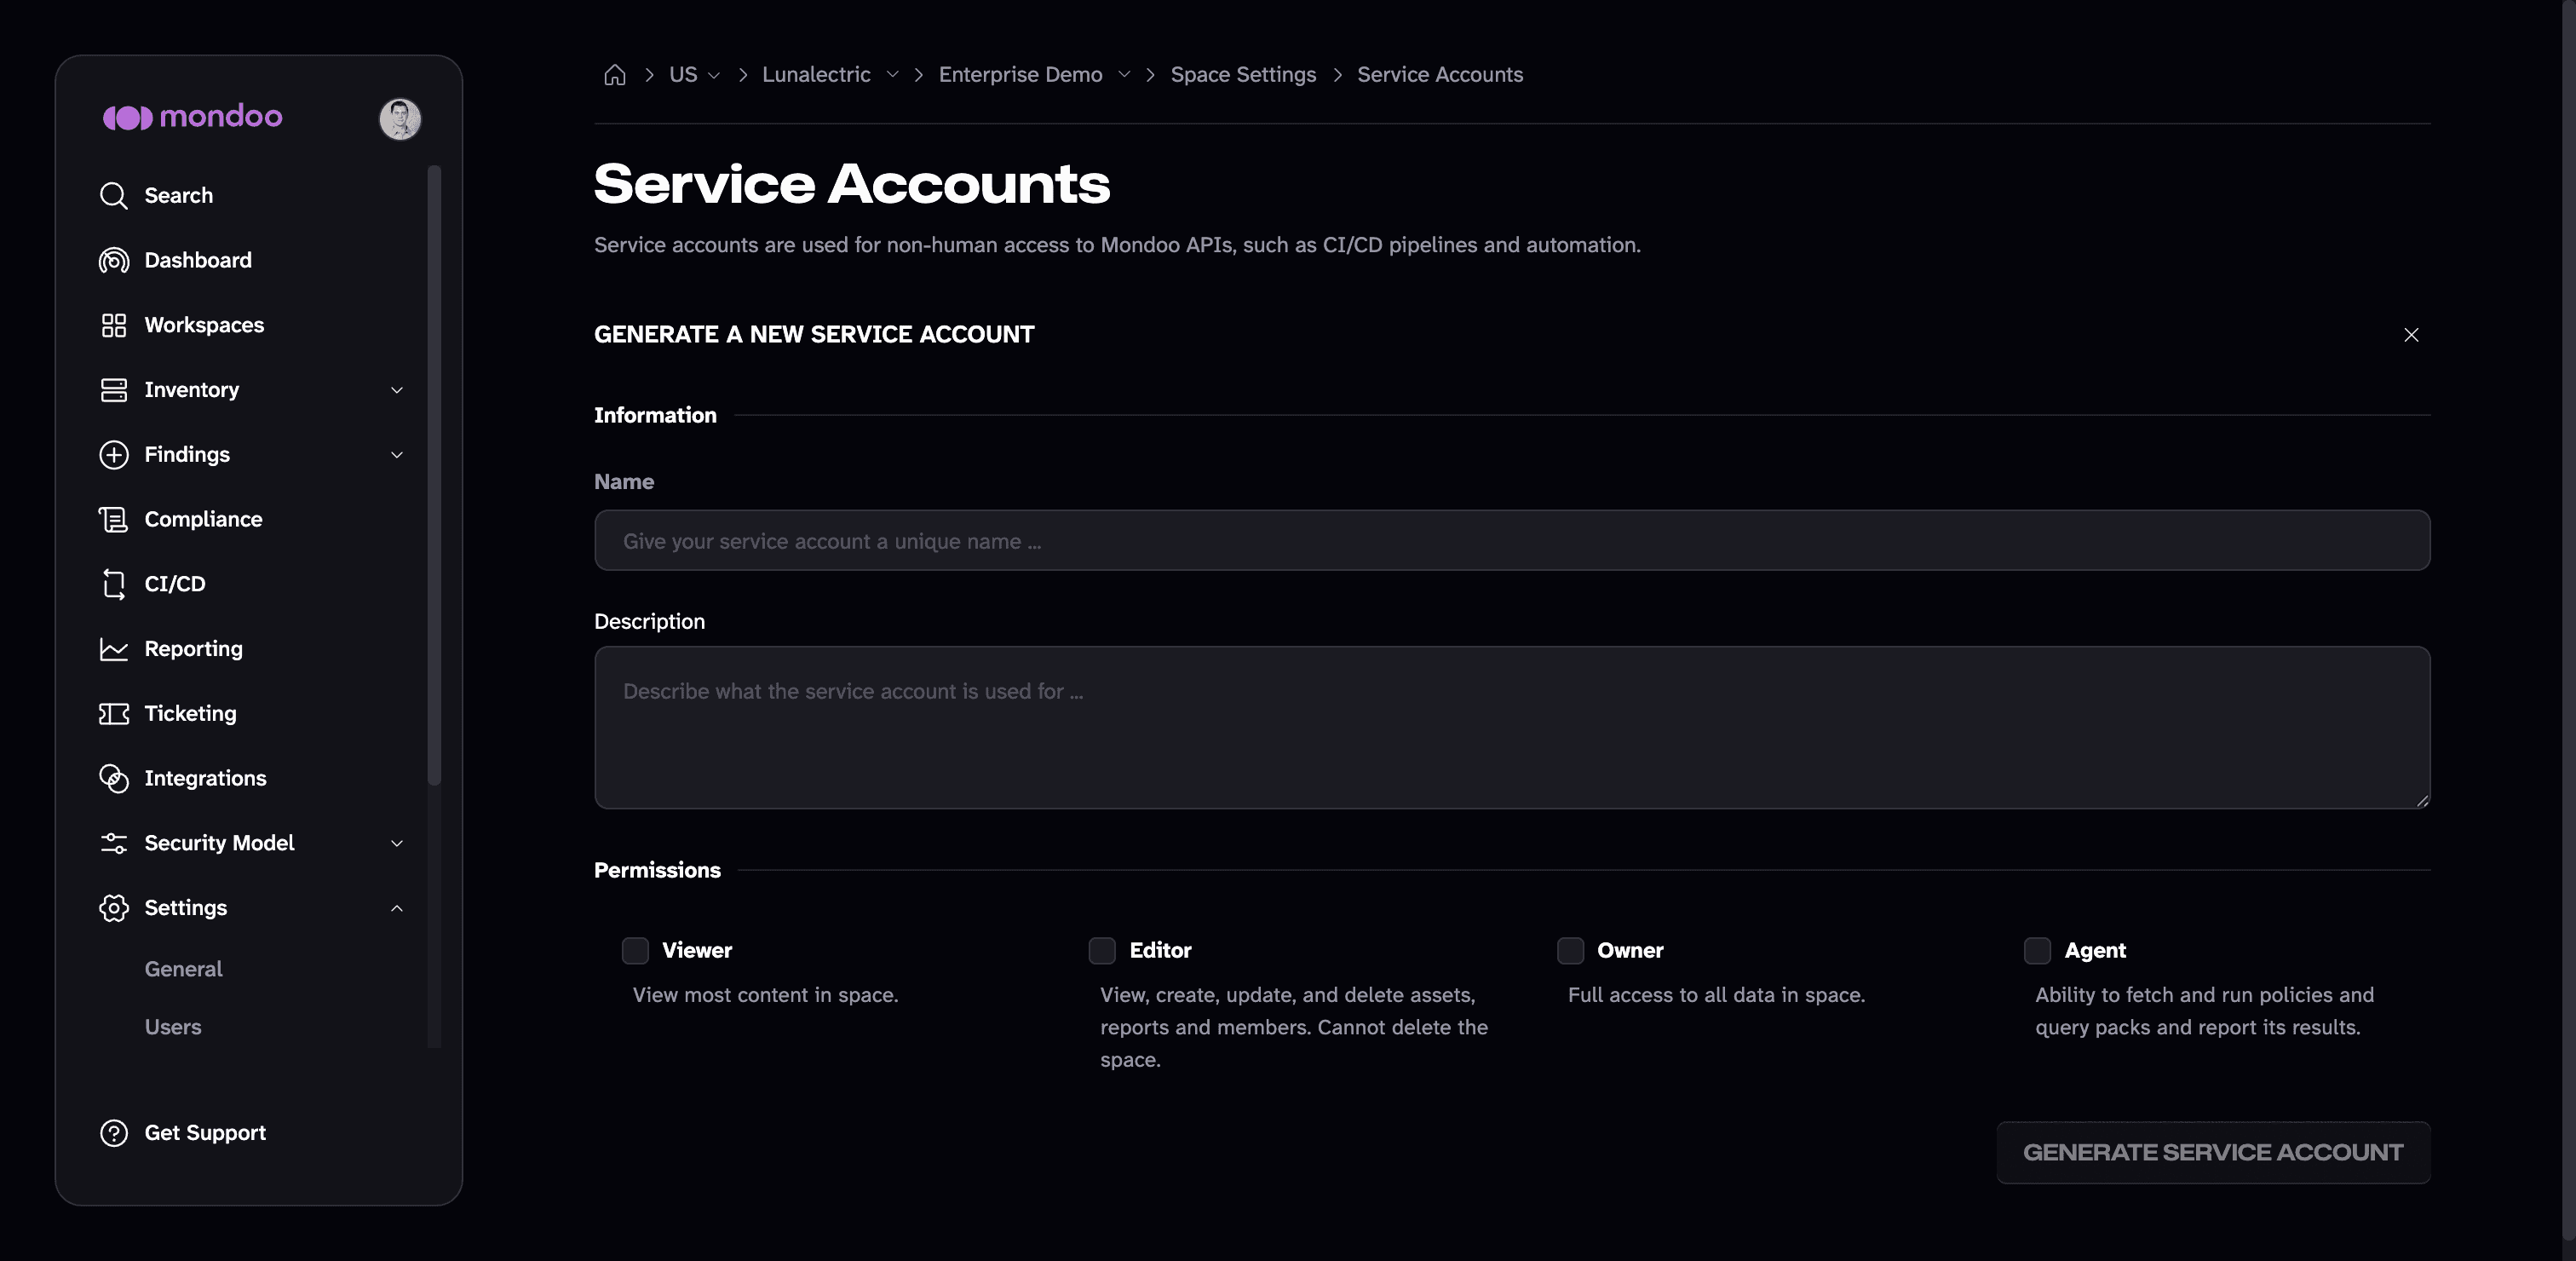
Task: Click the Settings gear icon
Action: [114, 908]
